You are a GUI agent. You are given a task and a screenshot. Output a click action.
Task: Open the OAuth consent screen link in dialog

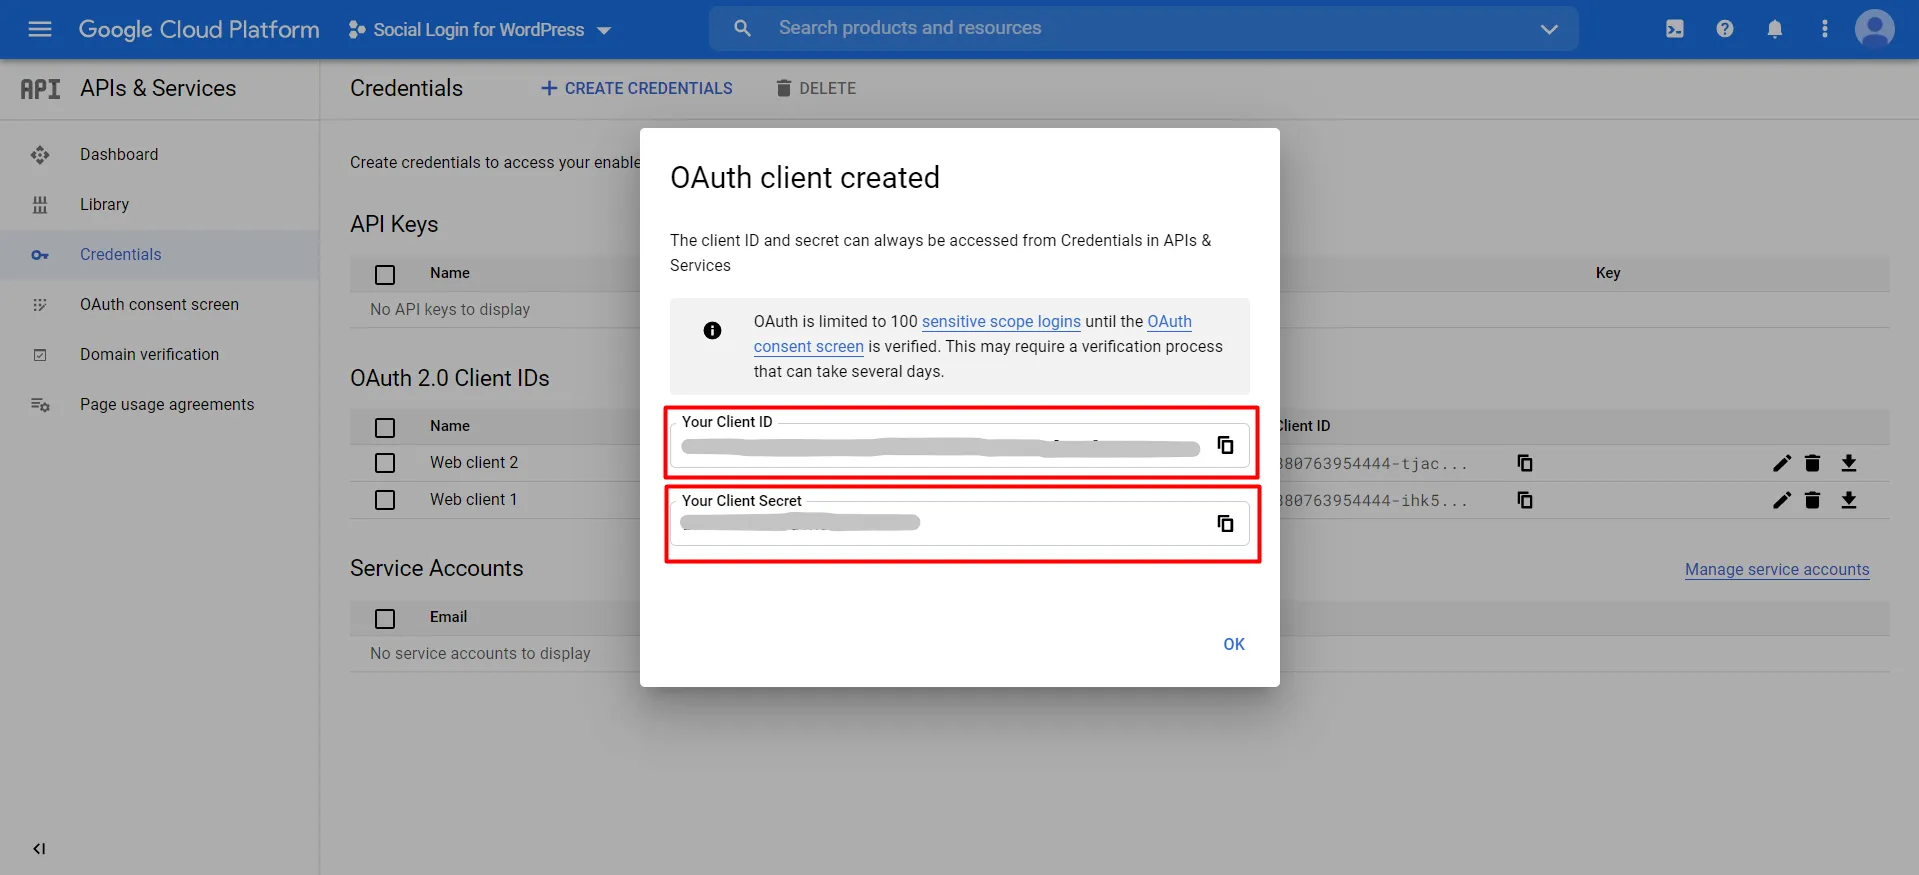click(809, 346)
